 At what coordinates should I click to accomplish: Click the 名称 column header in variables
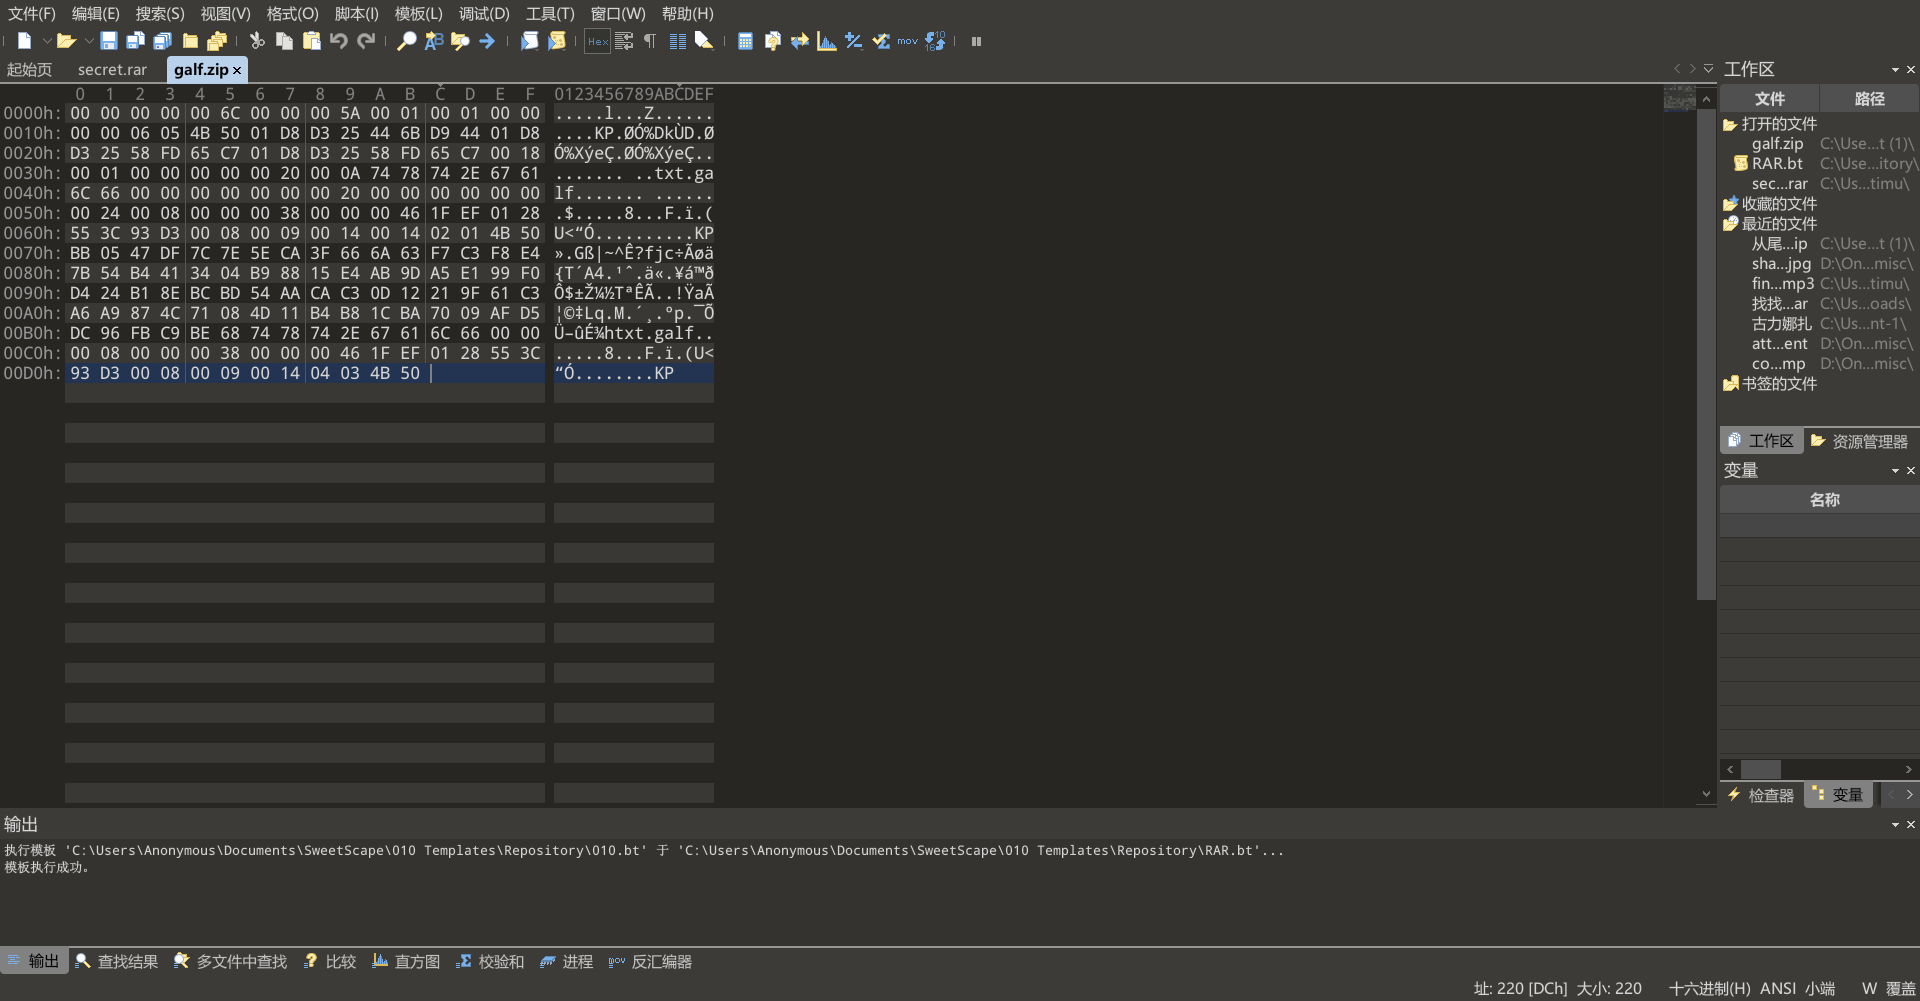pos(1824,500)
